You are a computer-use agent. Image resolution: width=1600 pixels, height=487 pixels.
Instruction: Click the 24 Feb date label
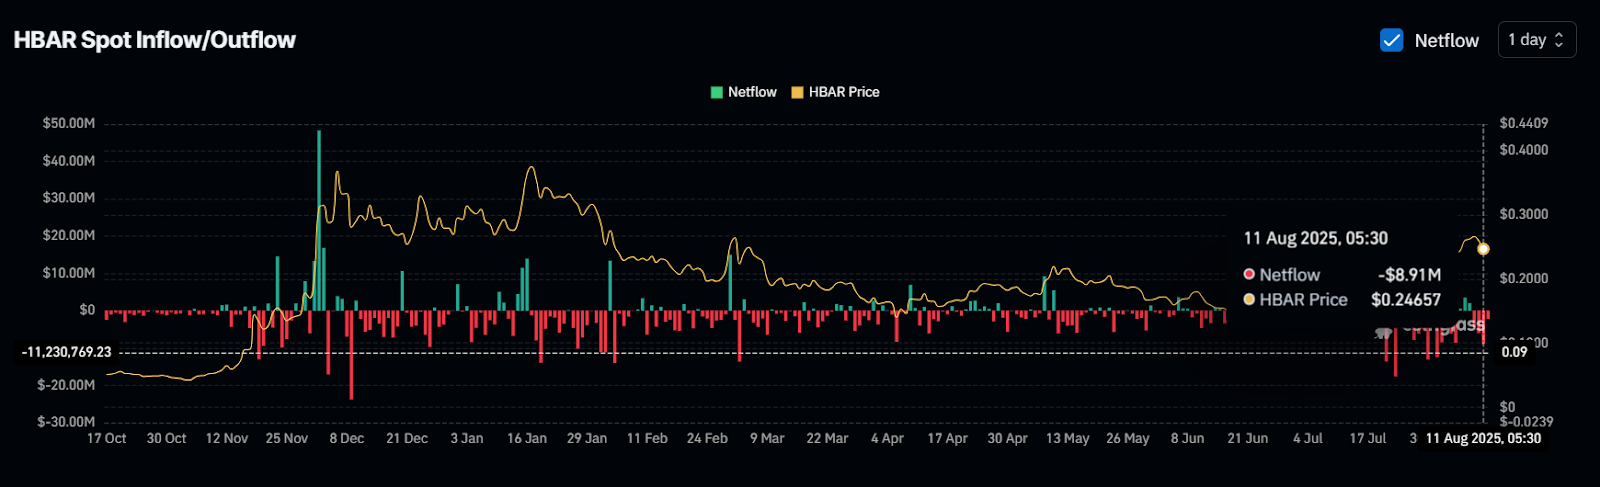coord(707,439)
